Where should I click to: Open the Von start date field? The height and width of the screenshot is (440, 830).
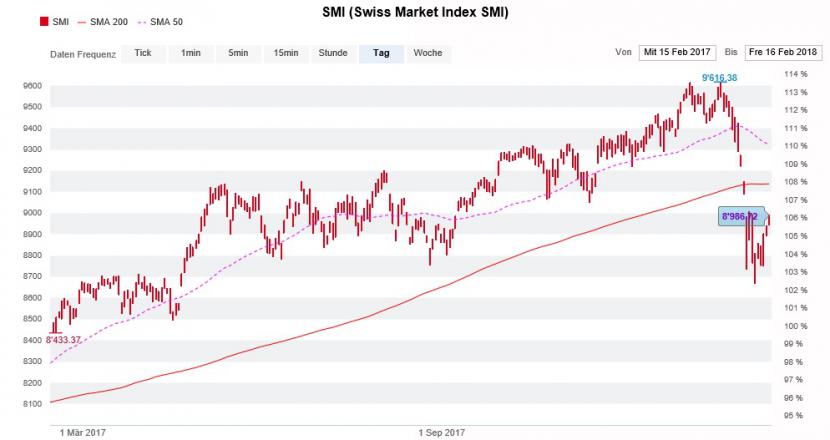676,52
